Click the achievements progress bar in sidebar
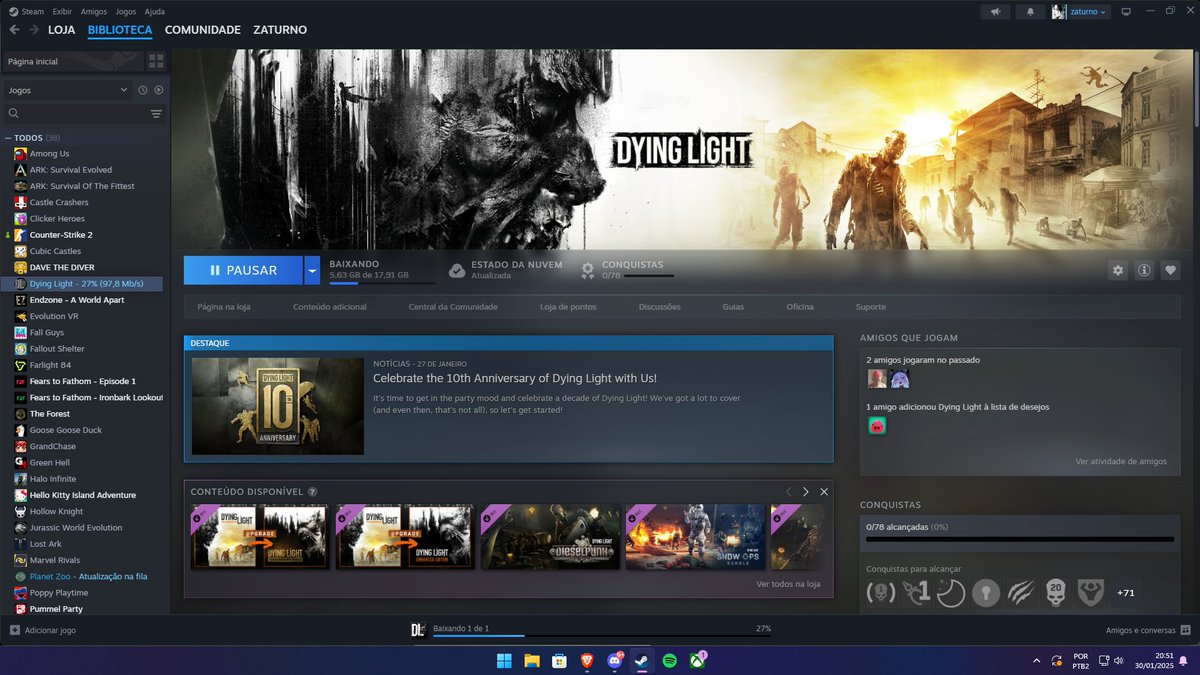 coord(1020,539)
